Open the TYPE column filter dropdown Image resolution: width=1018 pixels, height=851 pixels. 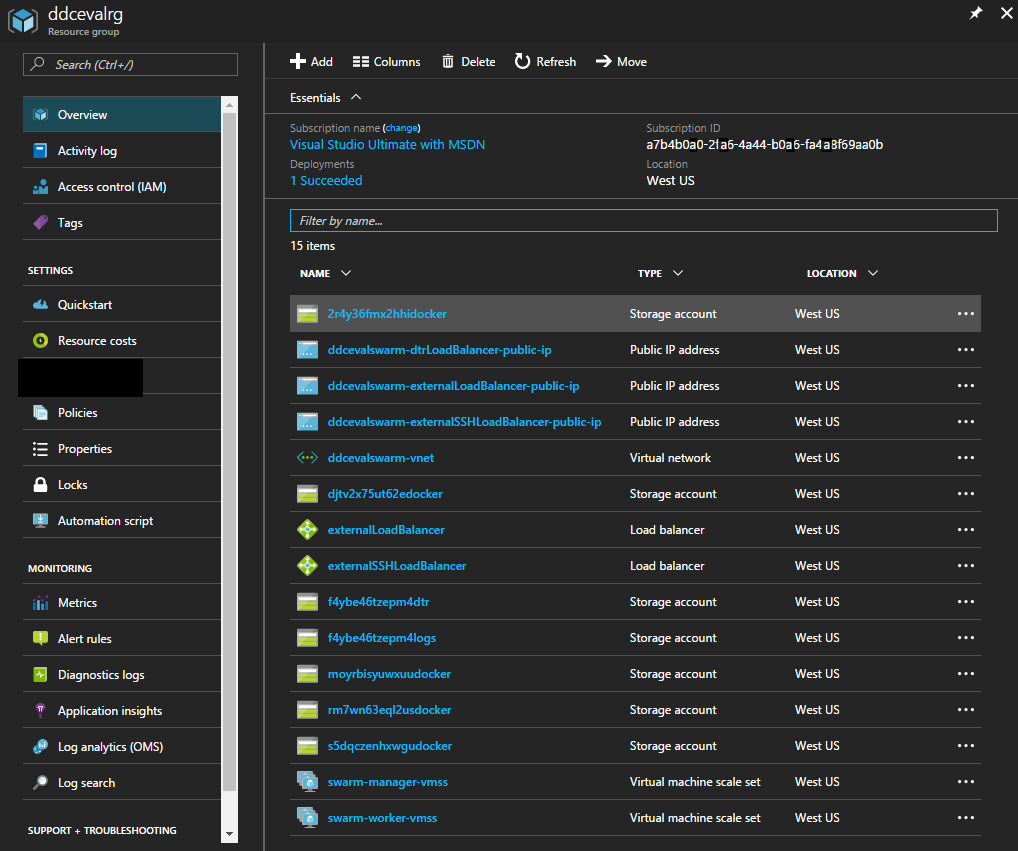tap(679, 273)
